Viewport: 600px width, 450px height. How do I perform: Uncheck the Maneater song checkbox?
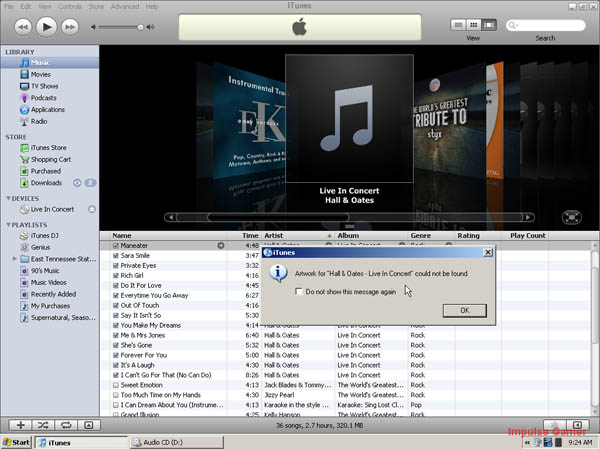pos(116,246)
